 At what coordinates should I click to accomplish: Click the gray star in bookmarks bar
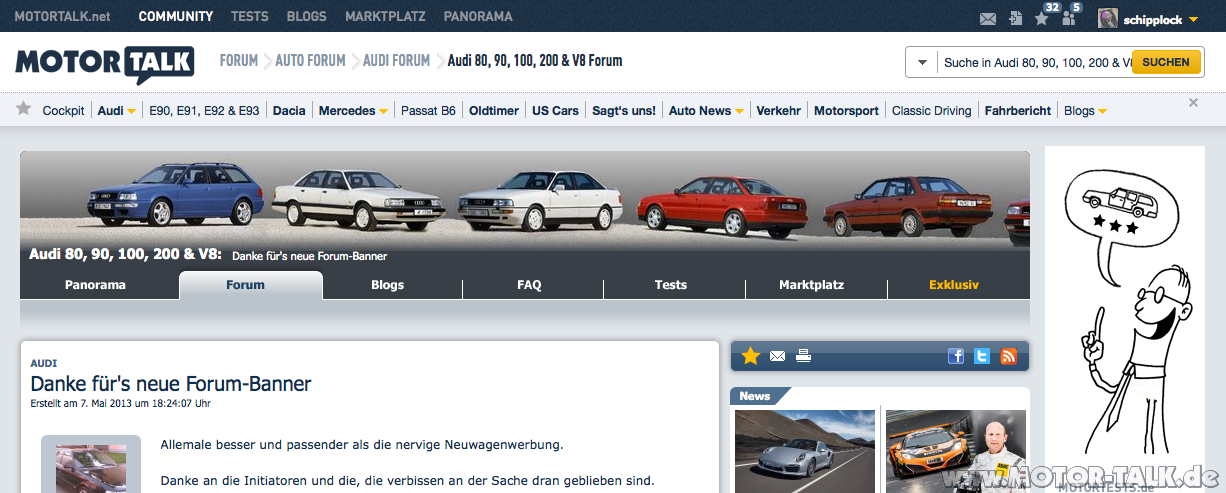coord(23,109)
